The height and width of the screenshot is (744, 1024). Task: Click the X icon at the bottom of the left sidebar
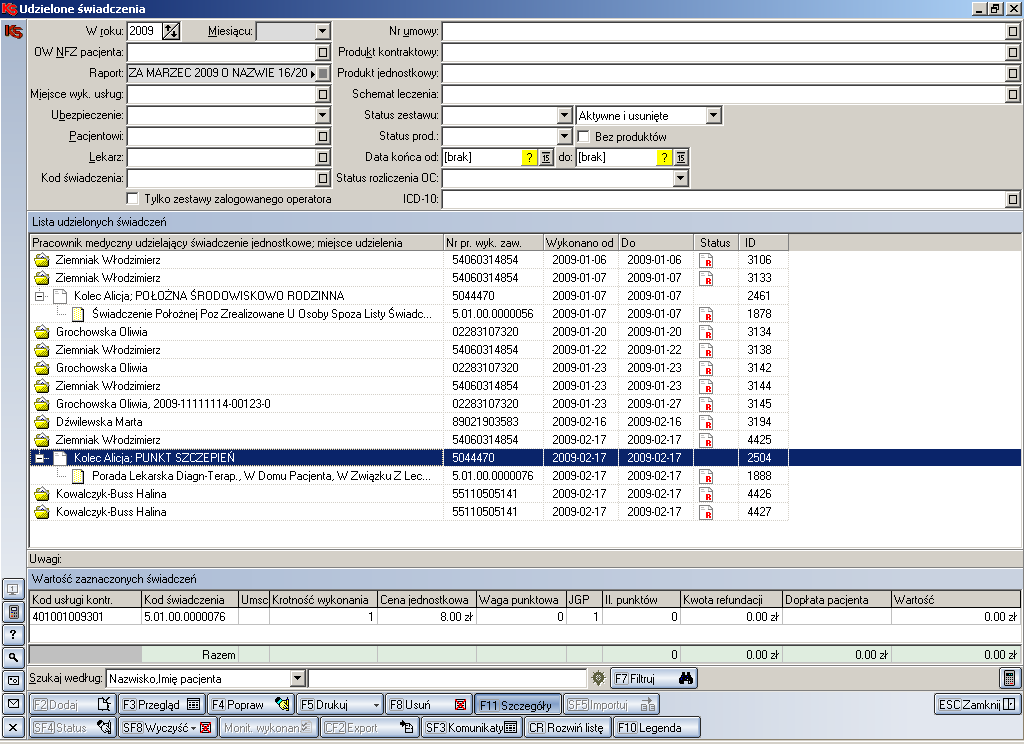[x=13, y=726]
